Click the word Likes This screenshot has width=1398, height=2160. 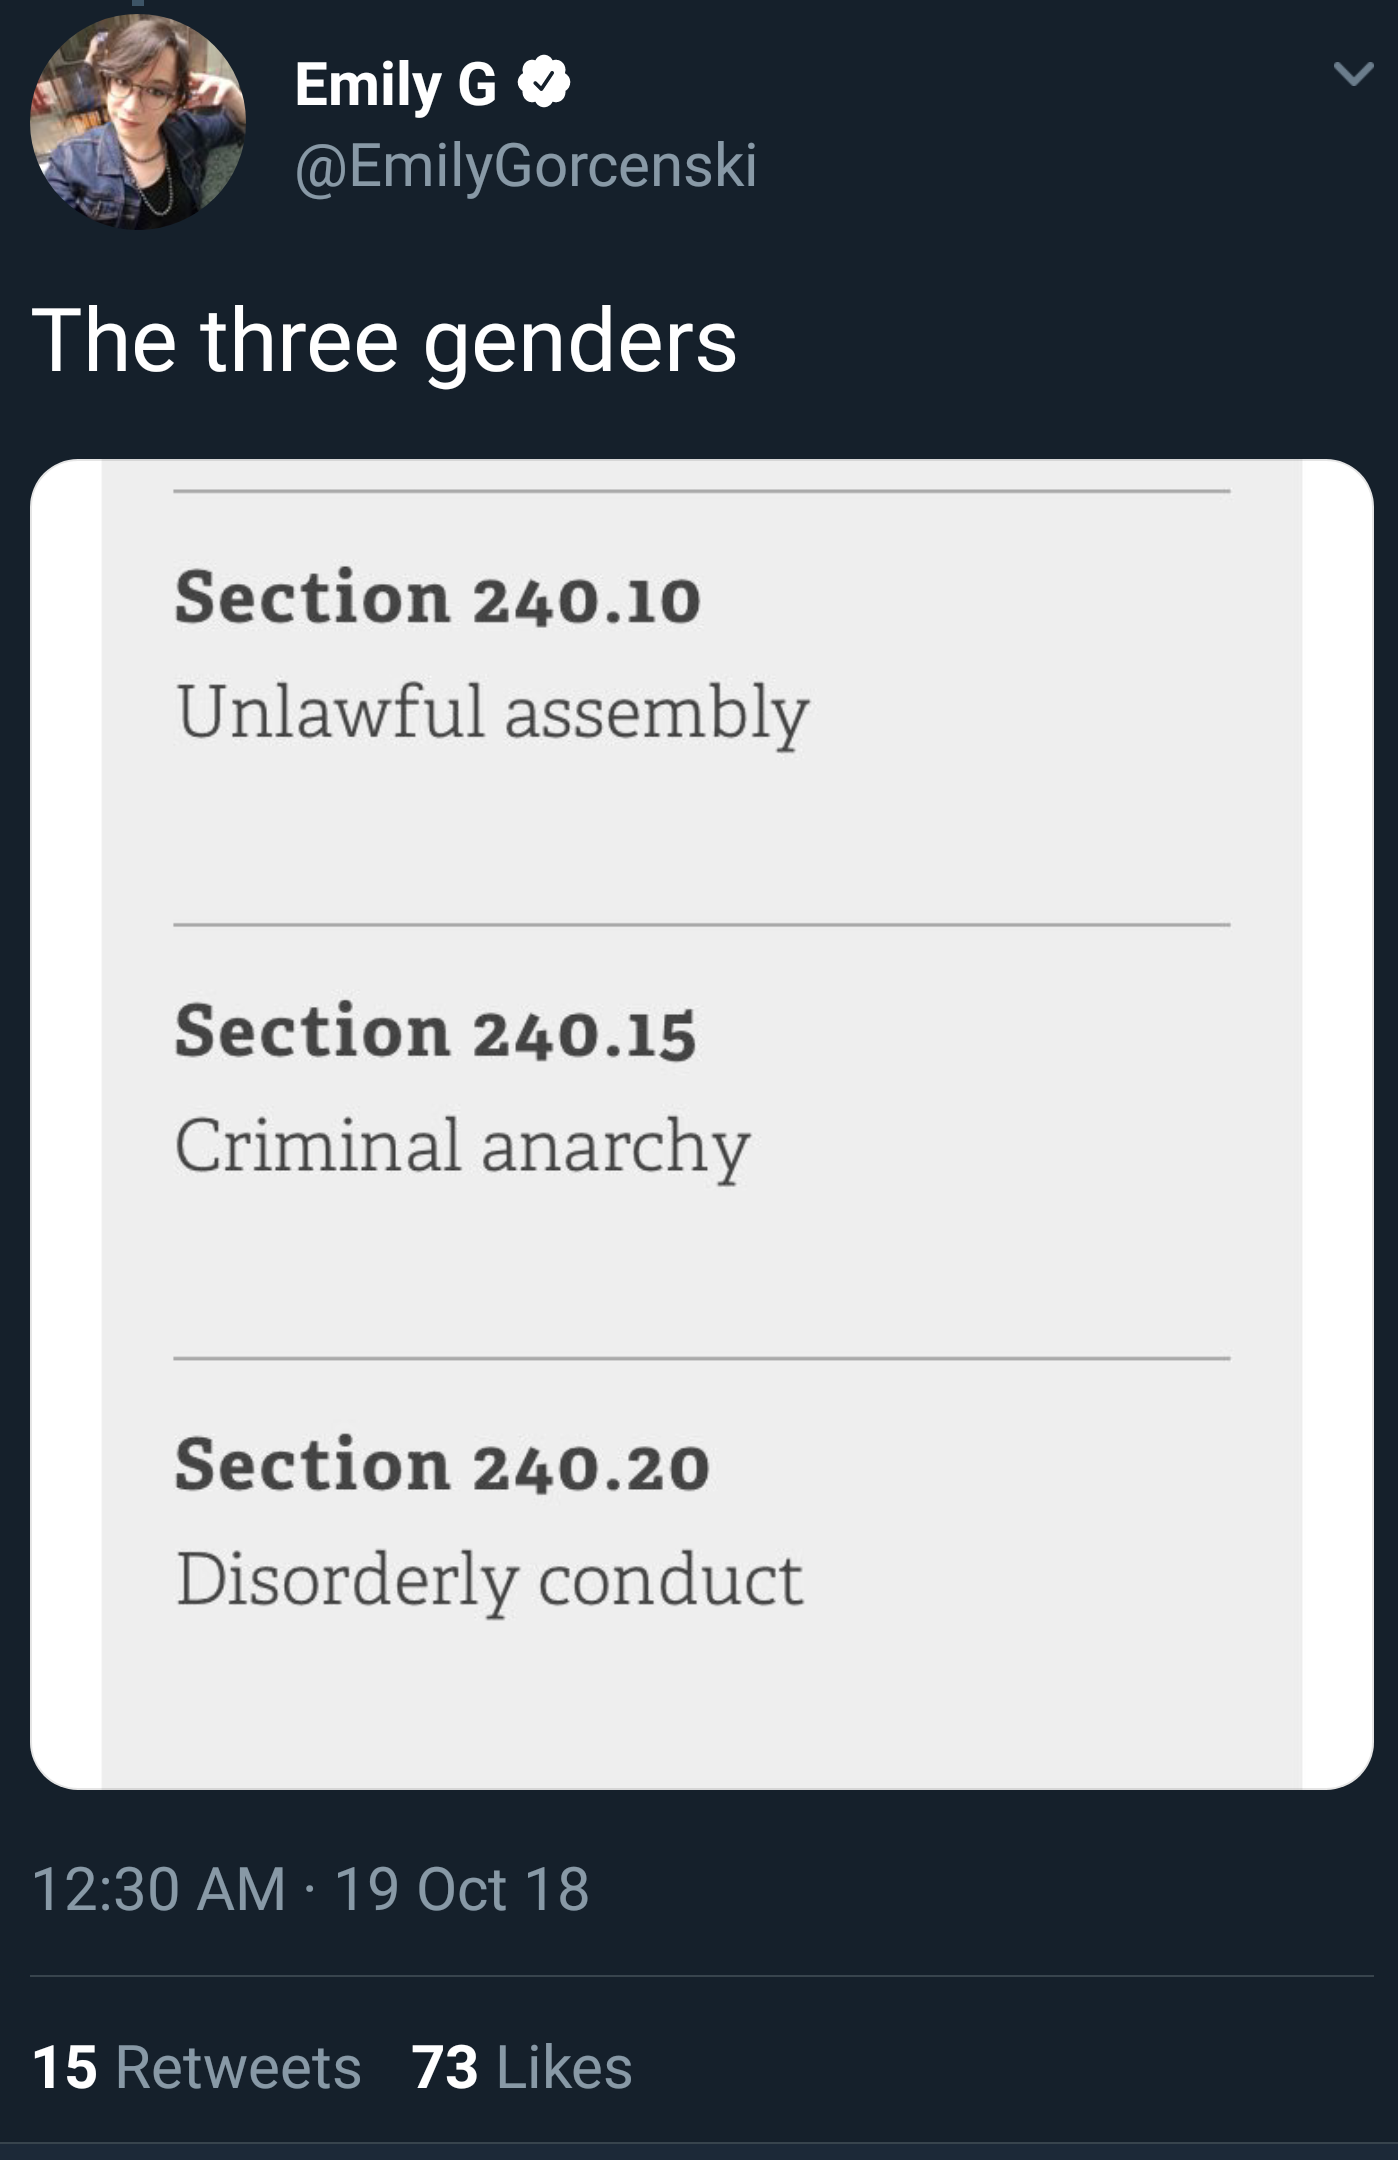click(564, 2068)
